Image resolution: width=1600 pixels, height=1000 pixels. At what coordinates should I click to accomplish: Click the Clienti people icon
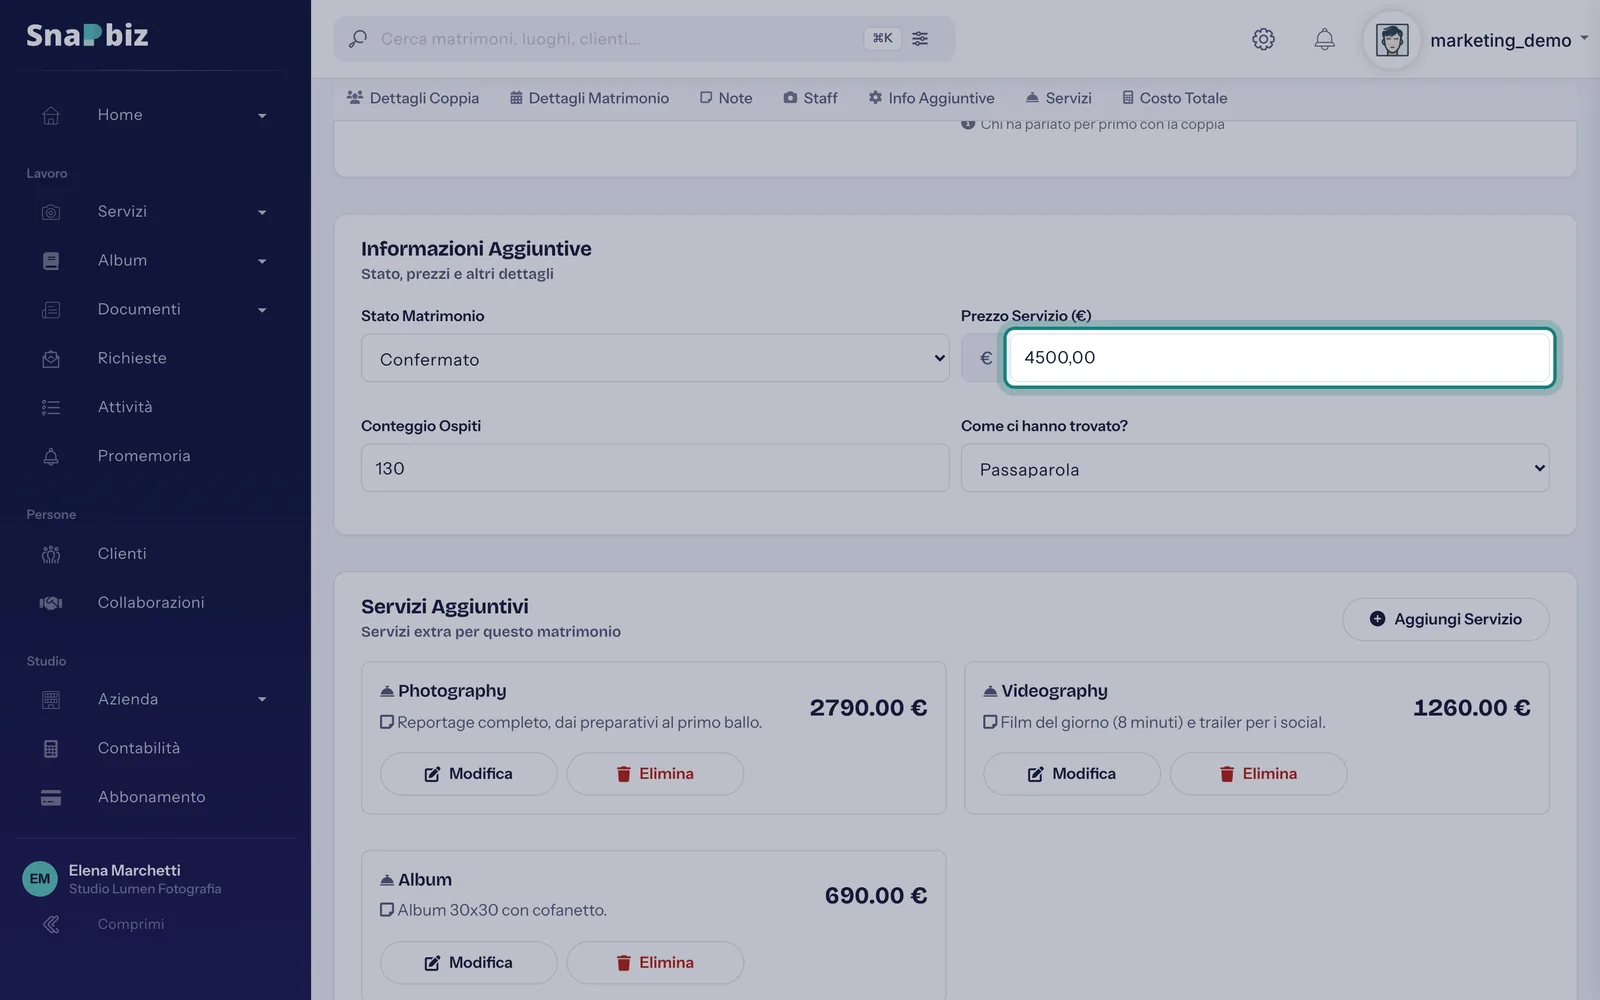point(51,554)
